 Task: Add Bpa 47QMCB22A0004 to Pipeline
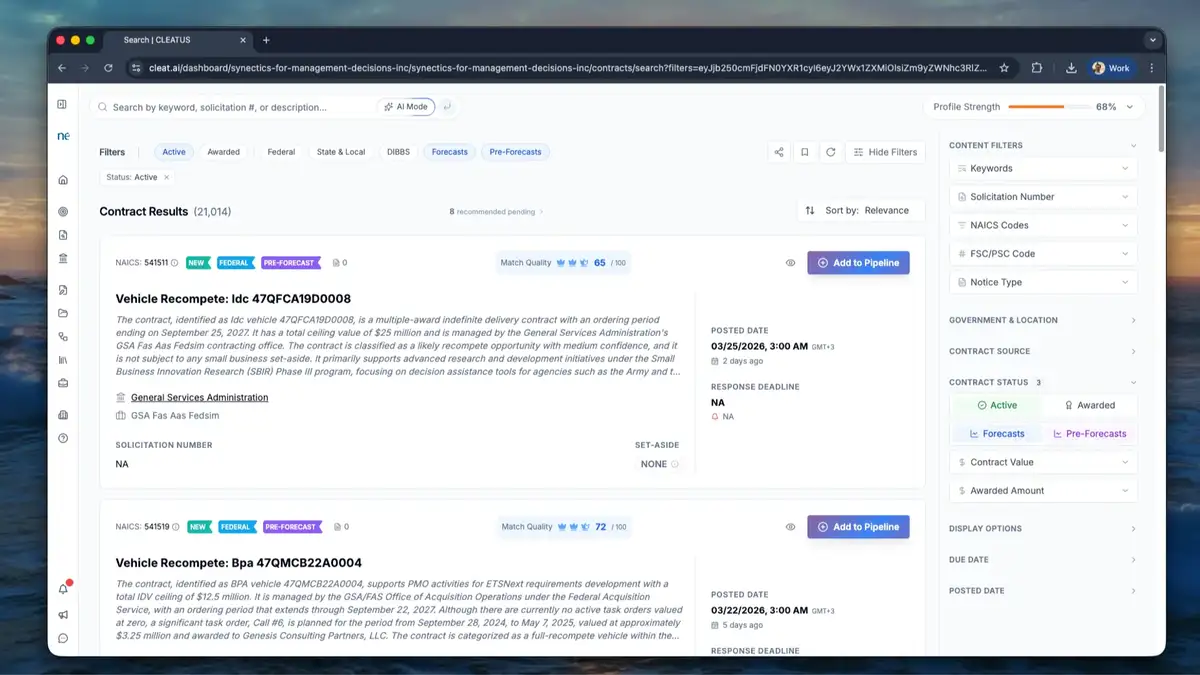click(858, 527)
